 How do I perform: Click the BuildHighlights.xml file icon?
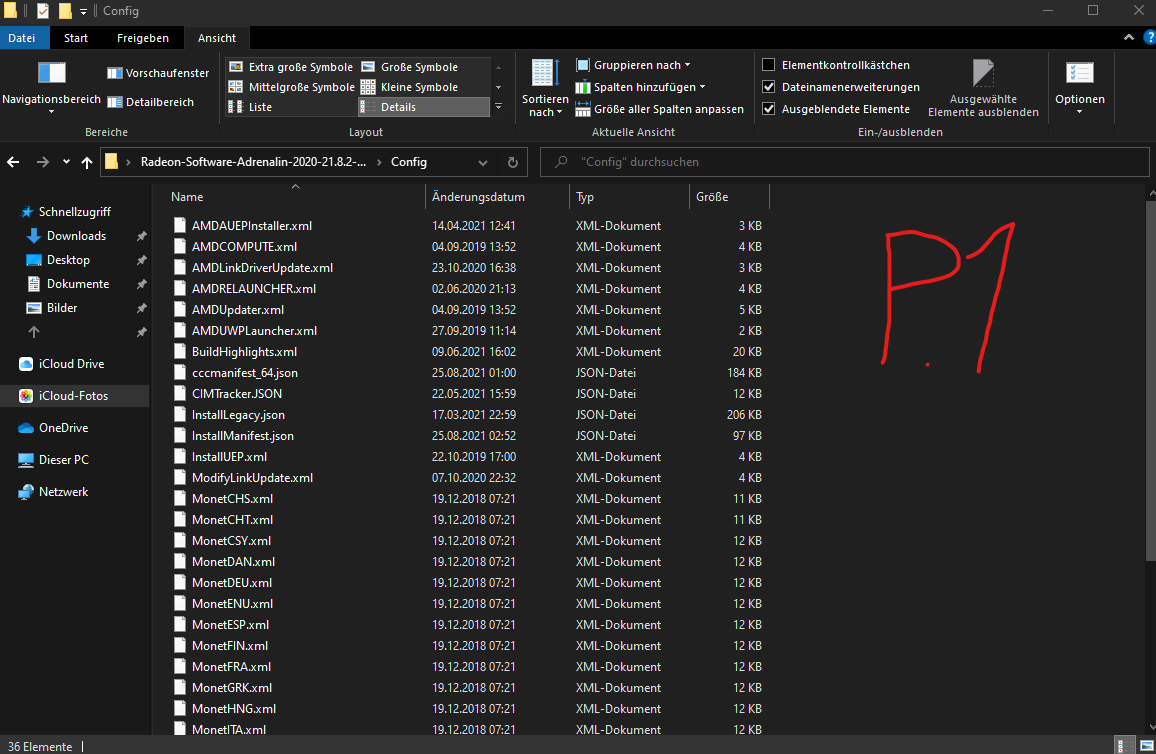click(179, 352)
